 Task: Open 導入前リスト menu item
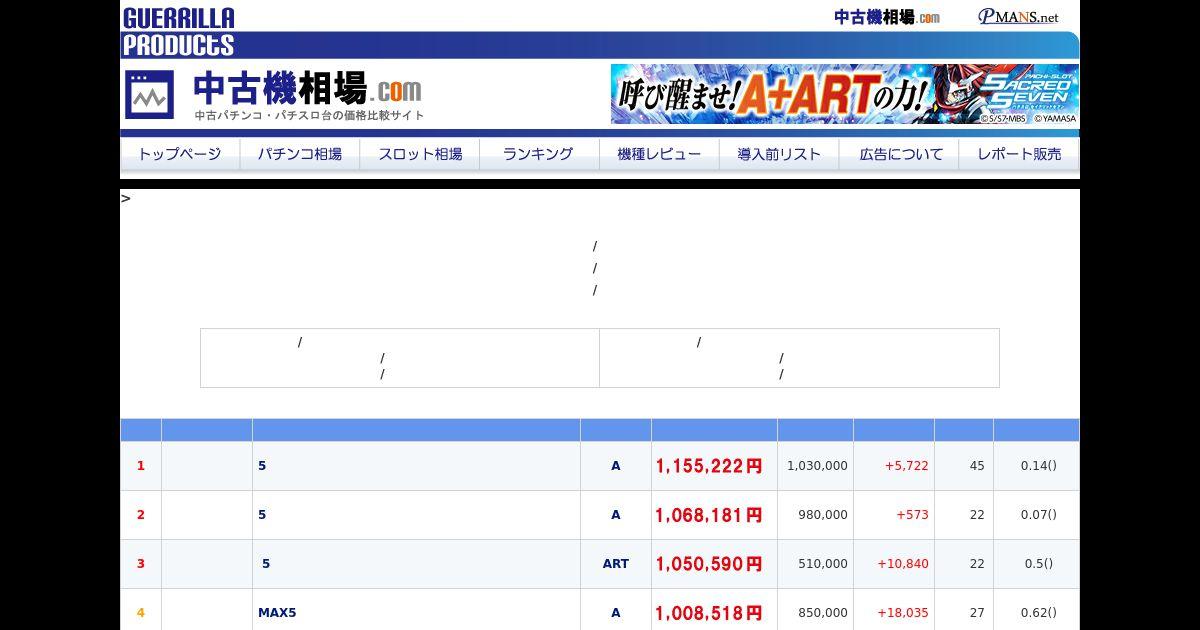coord(779,154)
